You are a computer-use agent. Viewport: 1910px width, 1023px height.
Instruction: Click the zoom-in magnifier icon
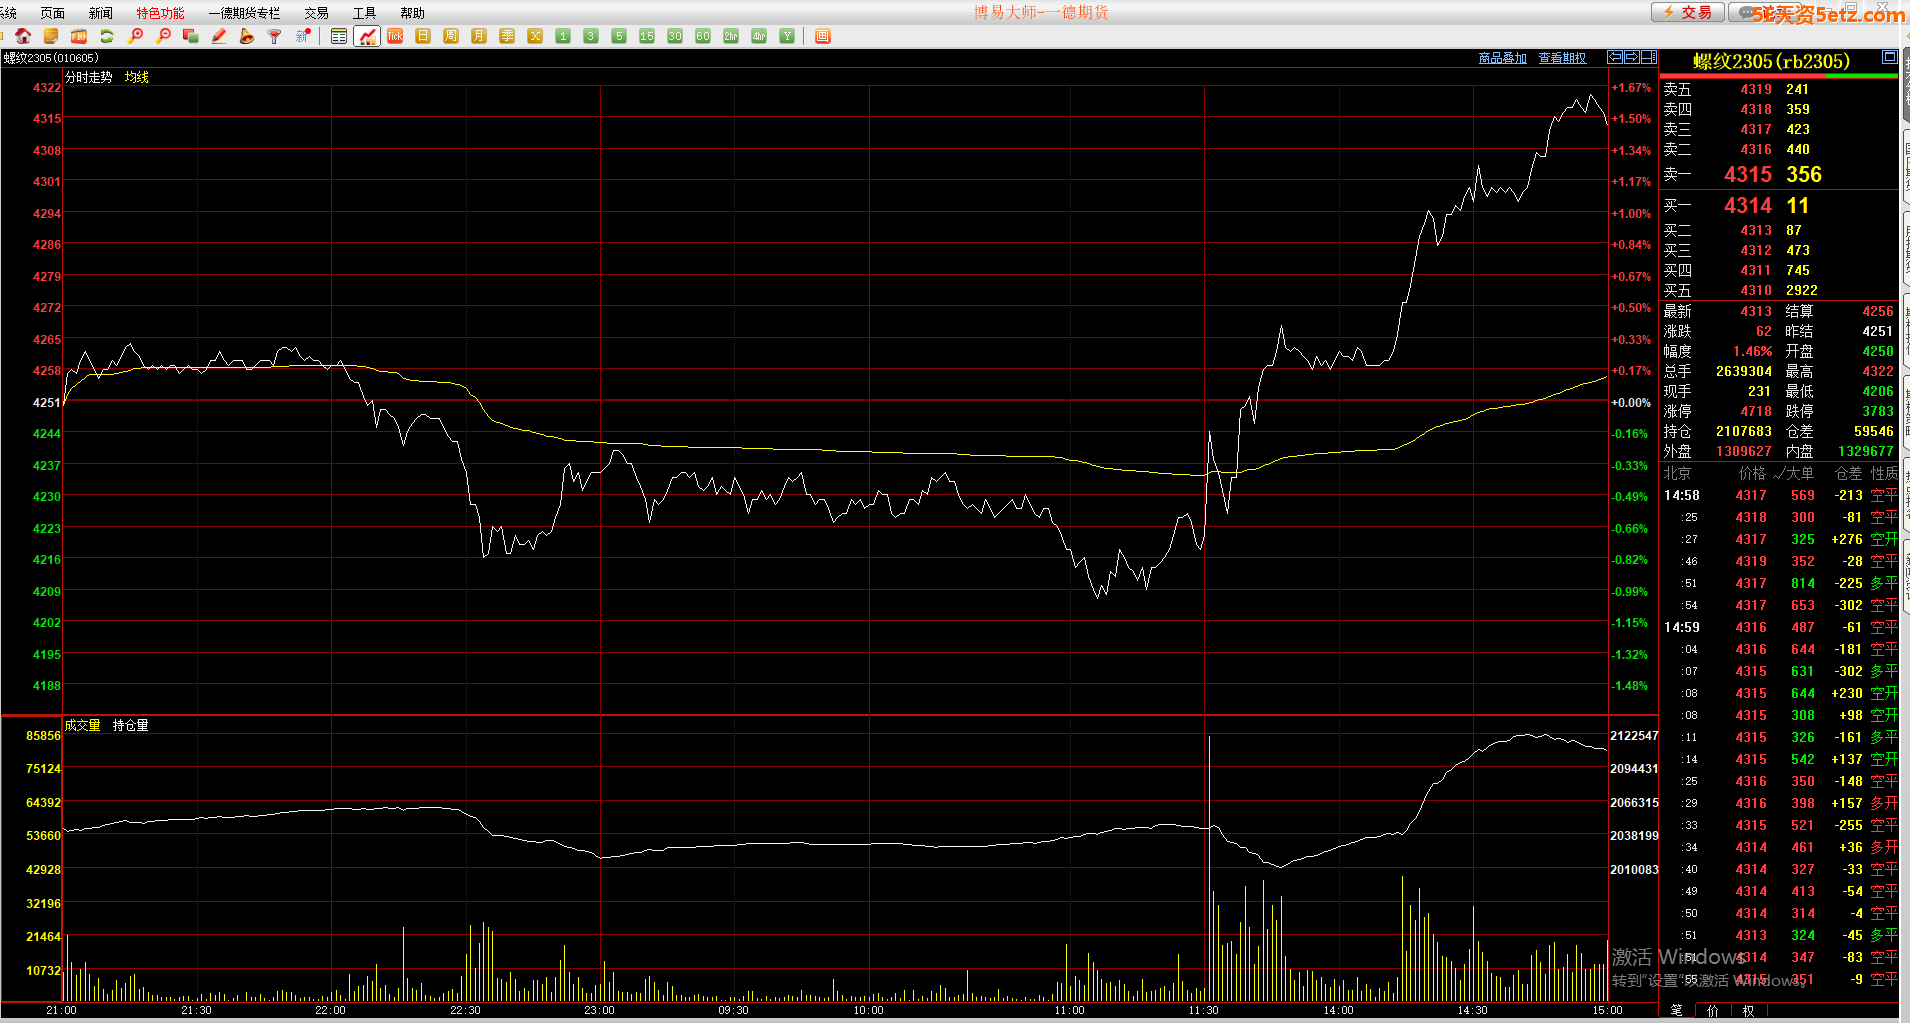[x=135, y=36]
